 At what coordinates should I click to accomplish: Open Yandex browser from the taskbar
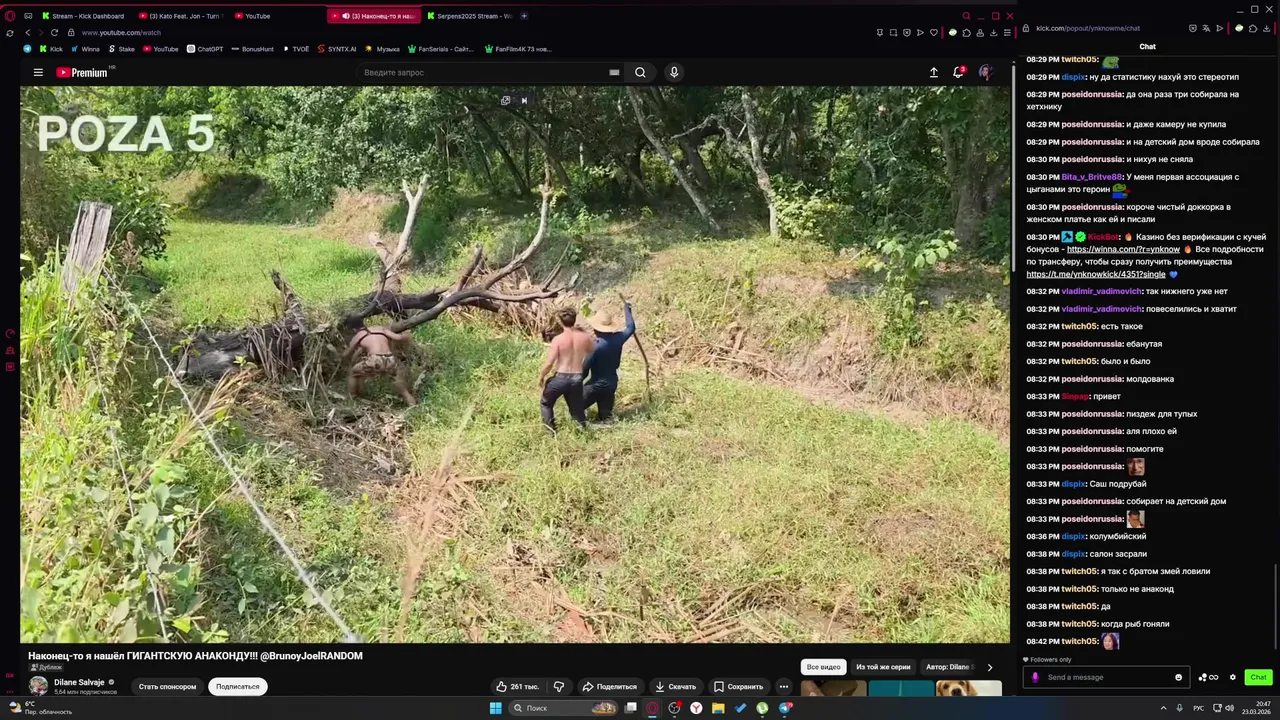click(x=696, y=708)
